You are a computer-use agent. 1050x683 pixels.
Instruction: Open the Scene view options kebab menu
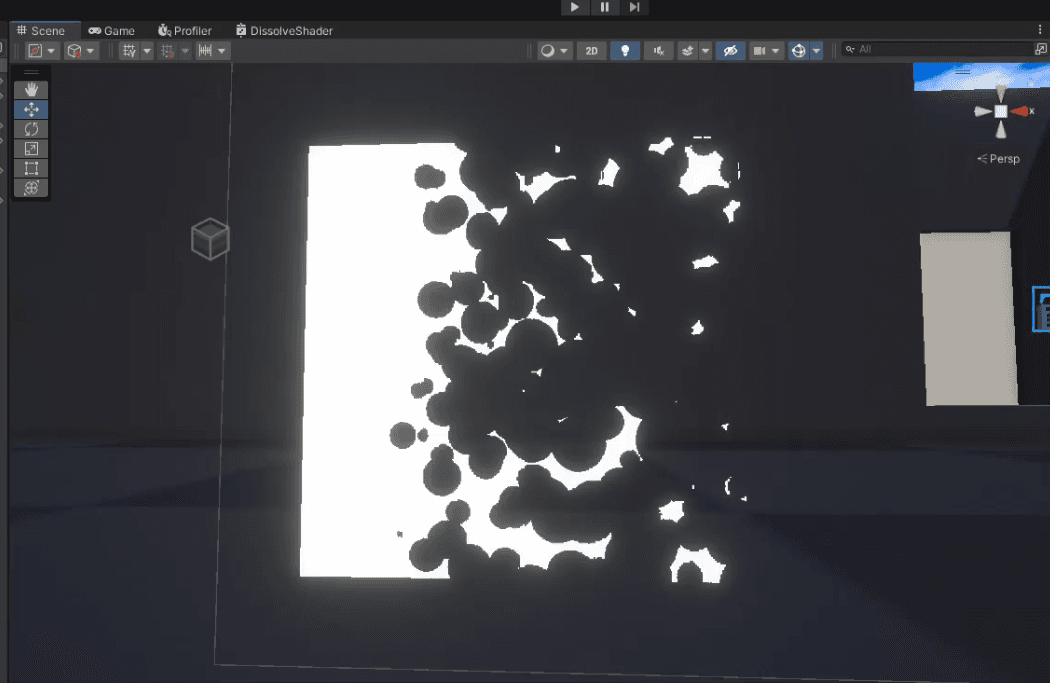pyautogui.click(x=1040, y=30)
